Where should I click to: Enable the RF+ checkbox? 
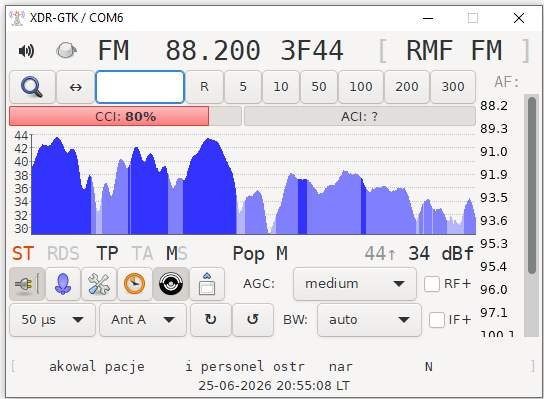pos(432,284)
